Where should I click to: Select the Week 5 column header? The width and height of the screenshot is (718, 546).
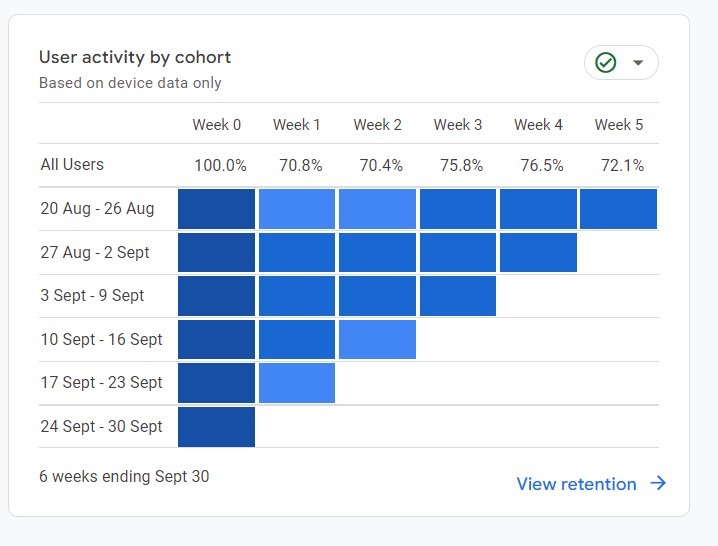point(619,125)
